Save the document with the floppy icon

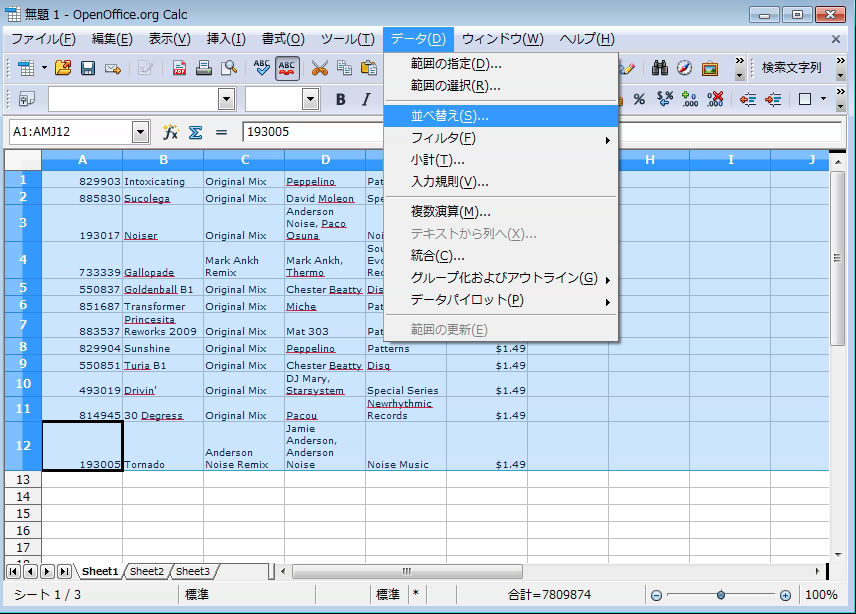tap(88, 68)
